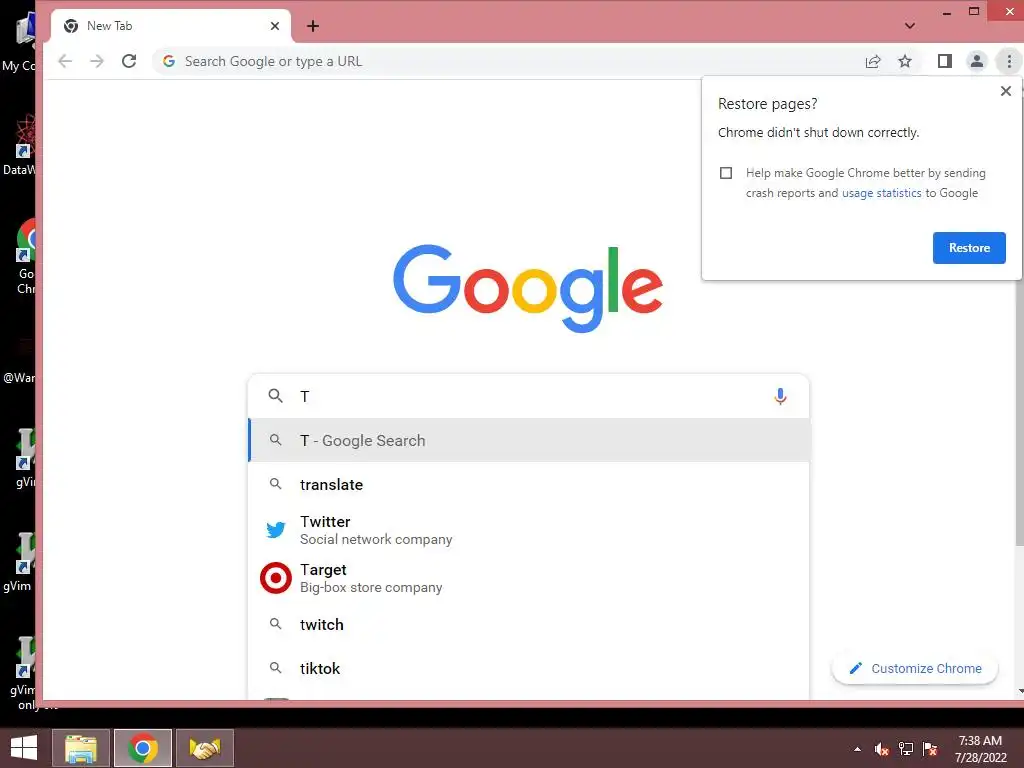Viewport: 1024px width, 768px height.
Task: Open the side panel icon
Action: point(944,61)
